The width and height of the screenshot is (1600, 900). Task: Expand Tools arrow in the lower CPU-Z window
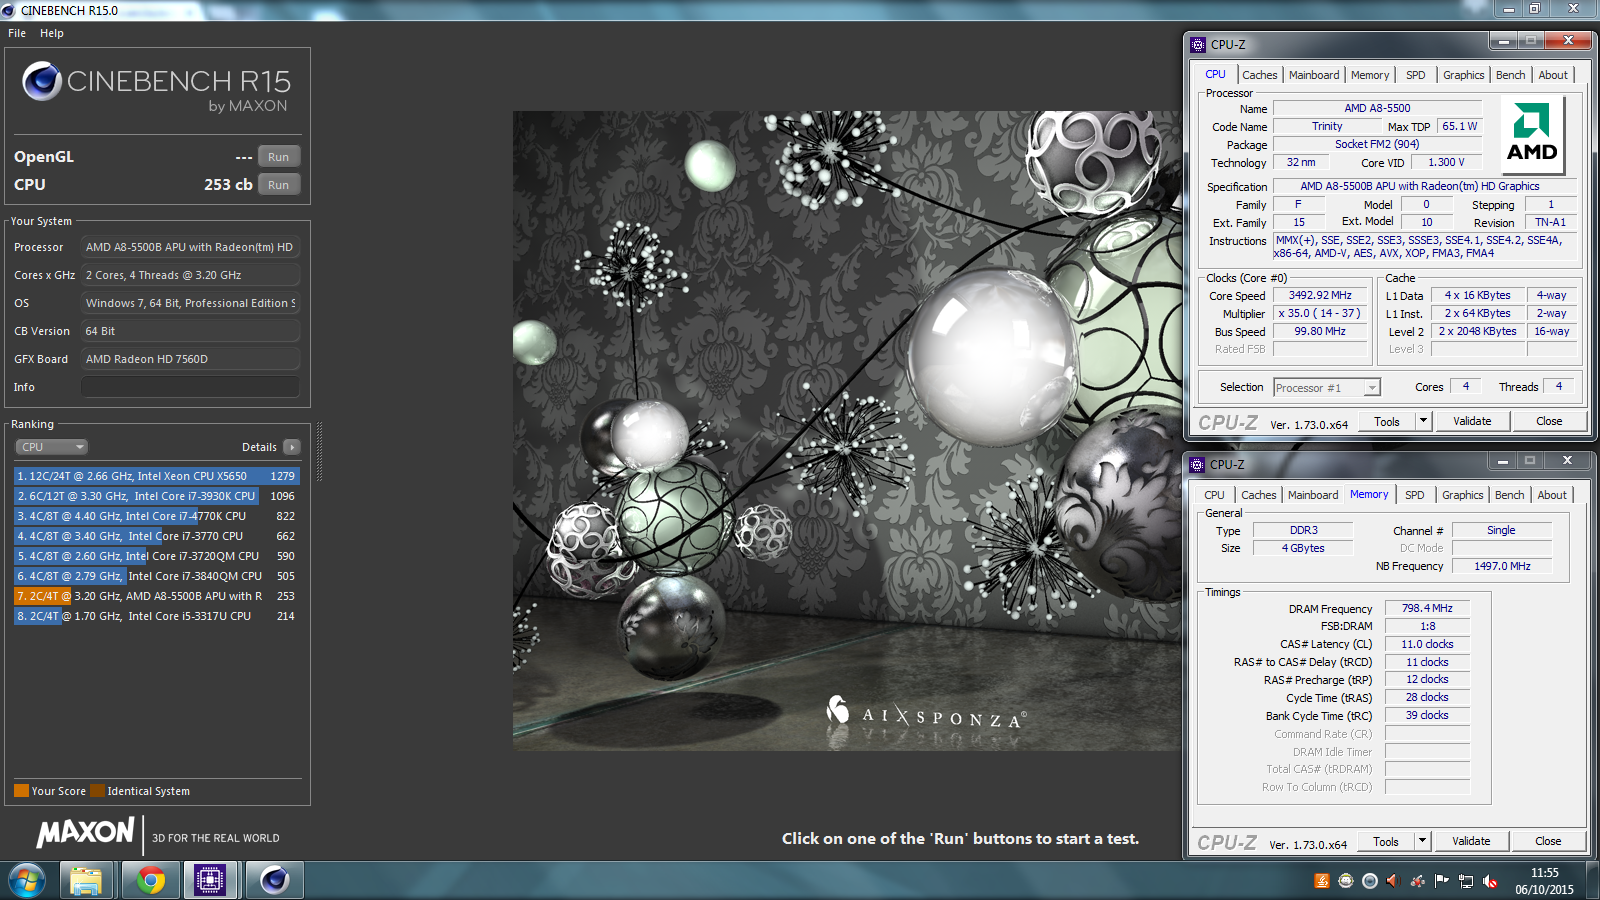(1422, 841)
